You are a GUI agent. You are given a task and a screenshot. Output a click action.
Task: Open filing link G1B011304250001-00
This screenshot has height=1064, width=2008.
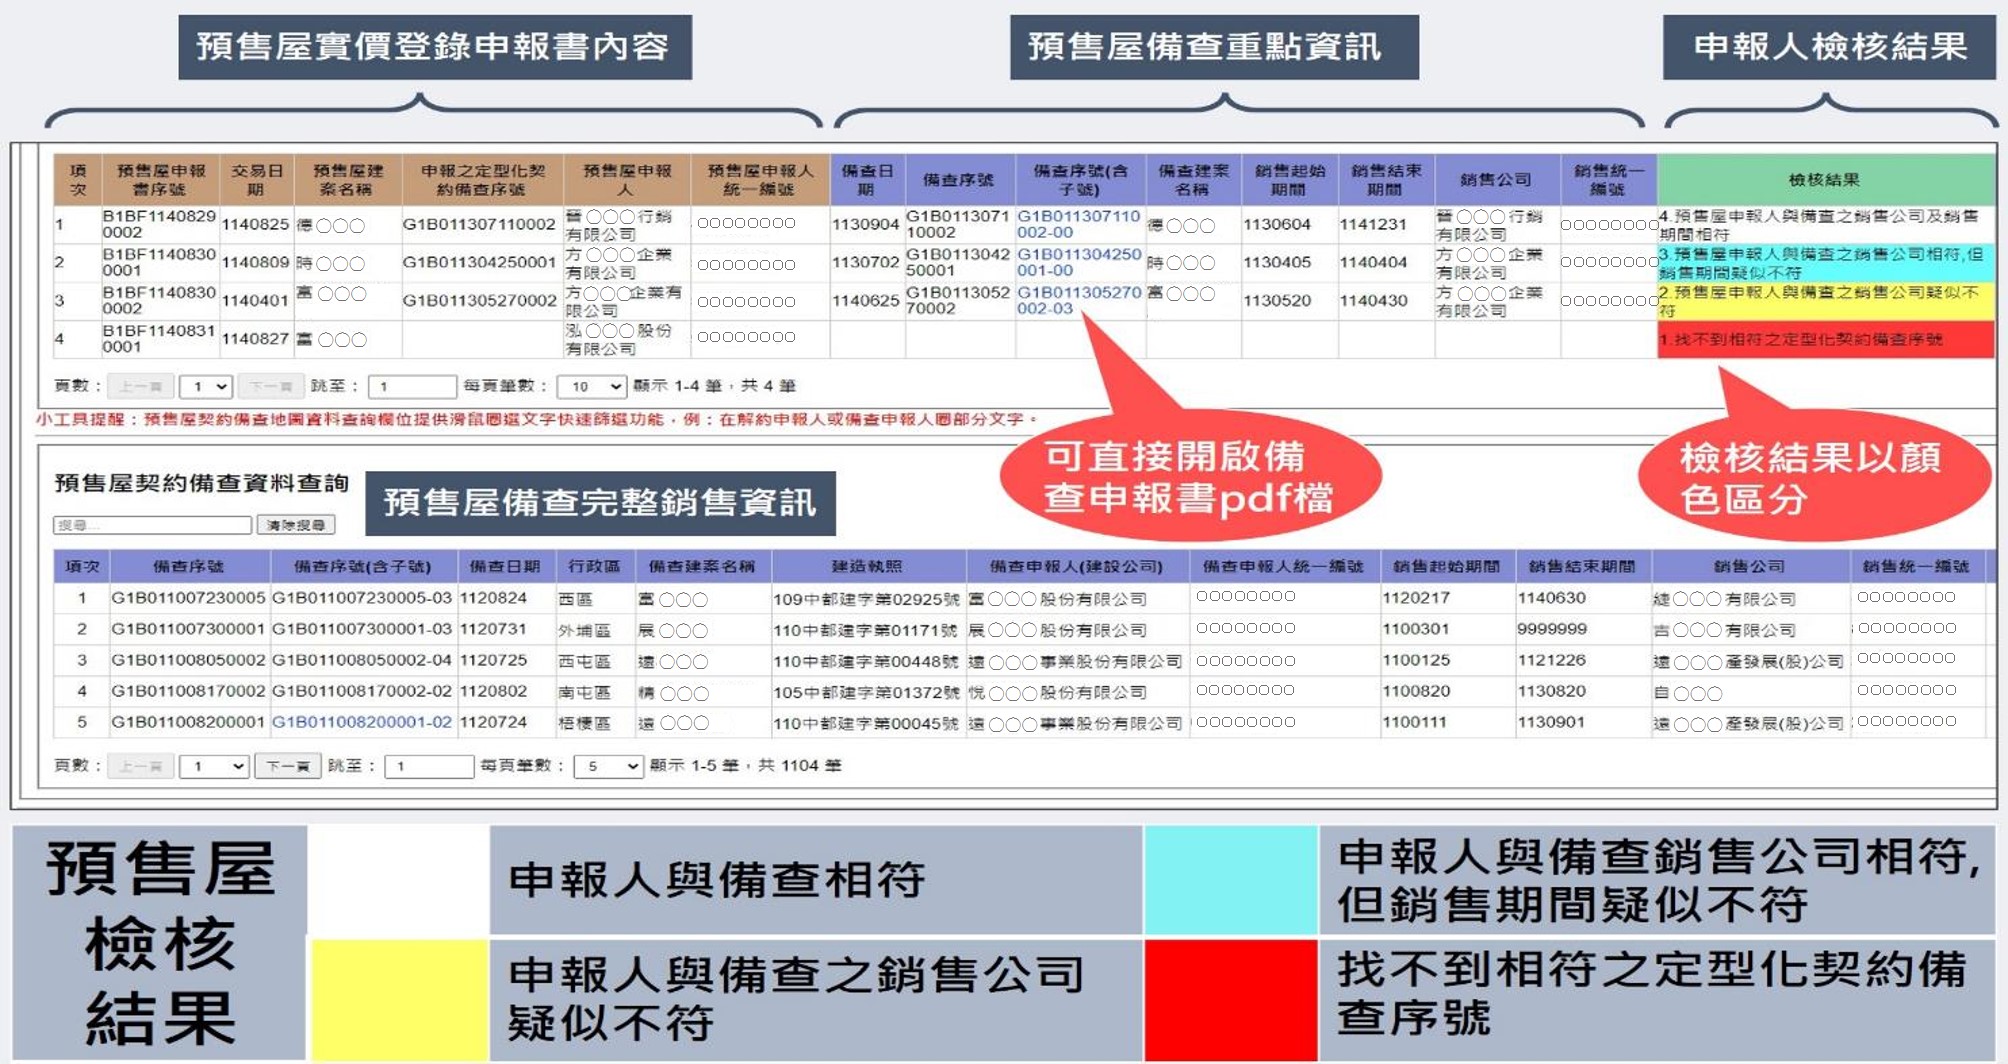click(x=1078, y=262)
